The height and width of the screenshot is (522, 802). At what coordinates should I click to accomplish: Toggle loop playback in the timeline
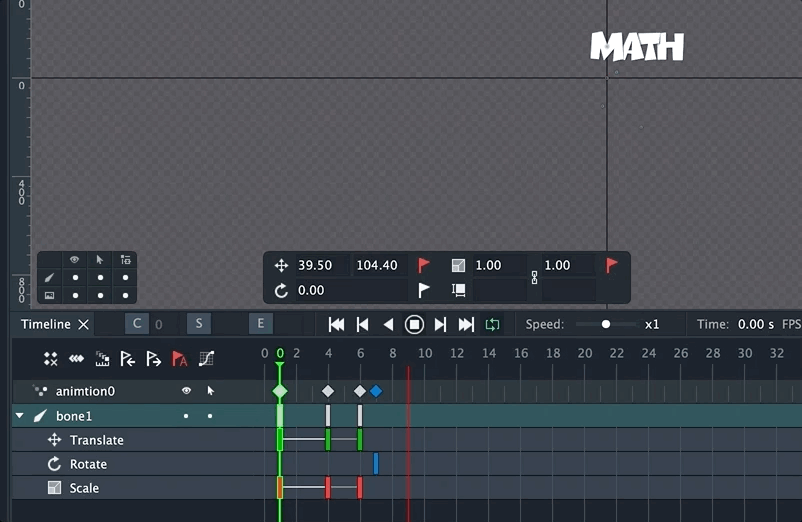click(492, 324)
